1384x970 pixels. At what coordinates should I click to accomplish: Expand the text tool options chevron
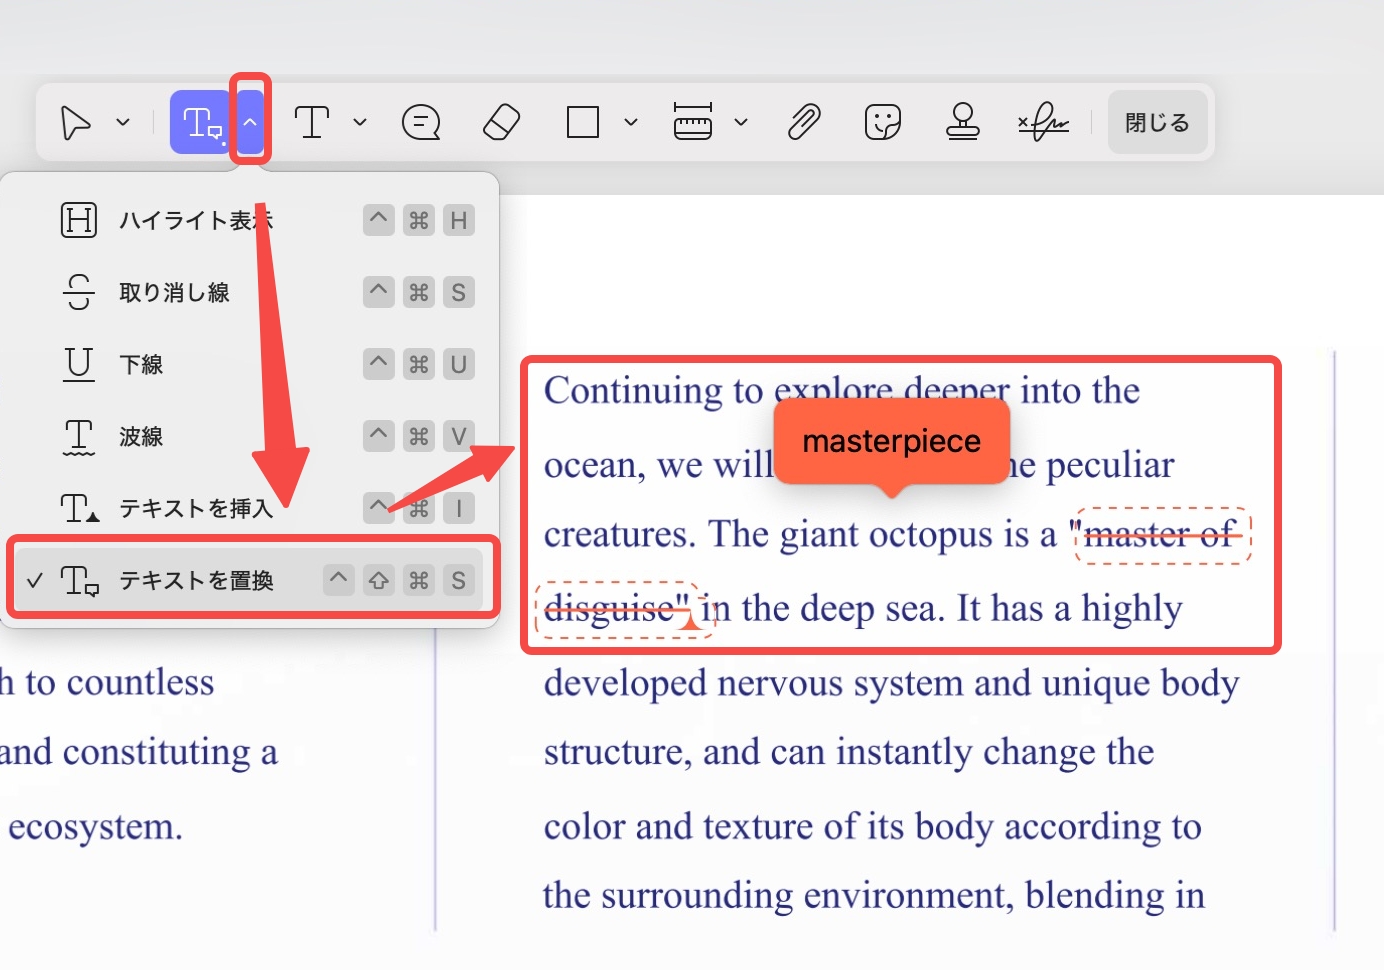[360, 122]
